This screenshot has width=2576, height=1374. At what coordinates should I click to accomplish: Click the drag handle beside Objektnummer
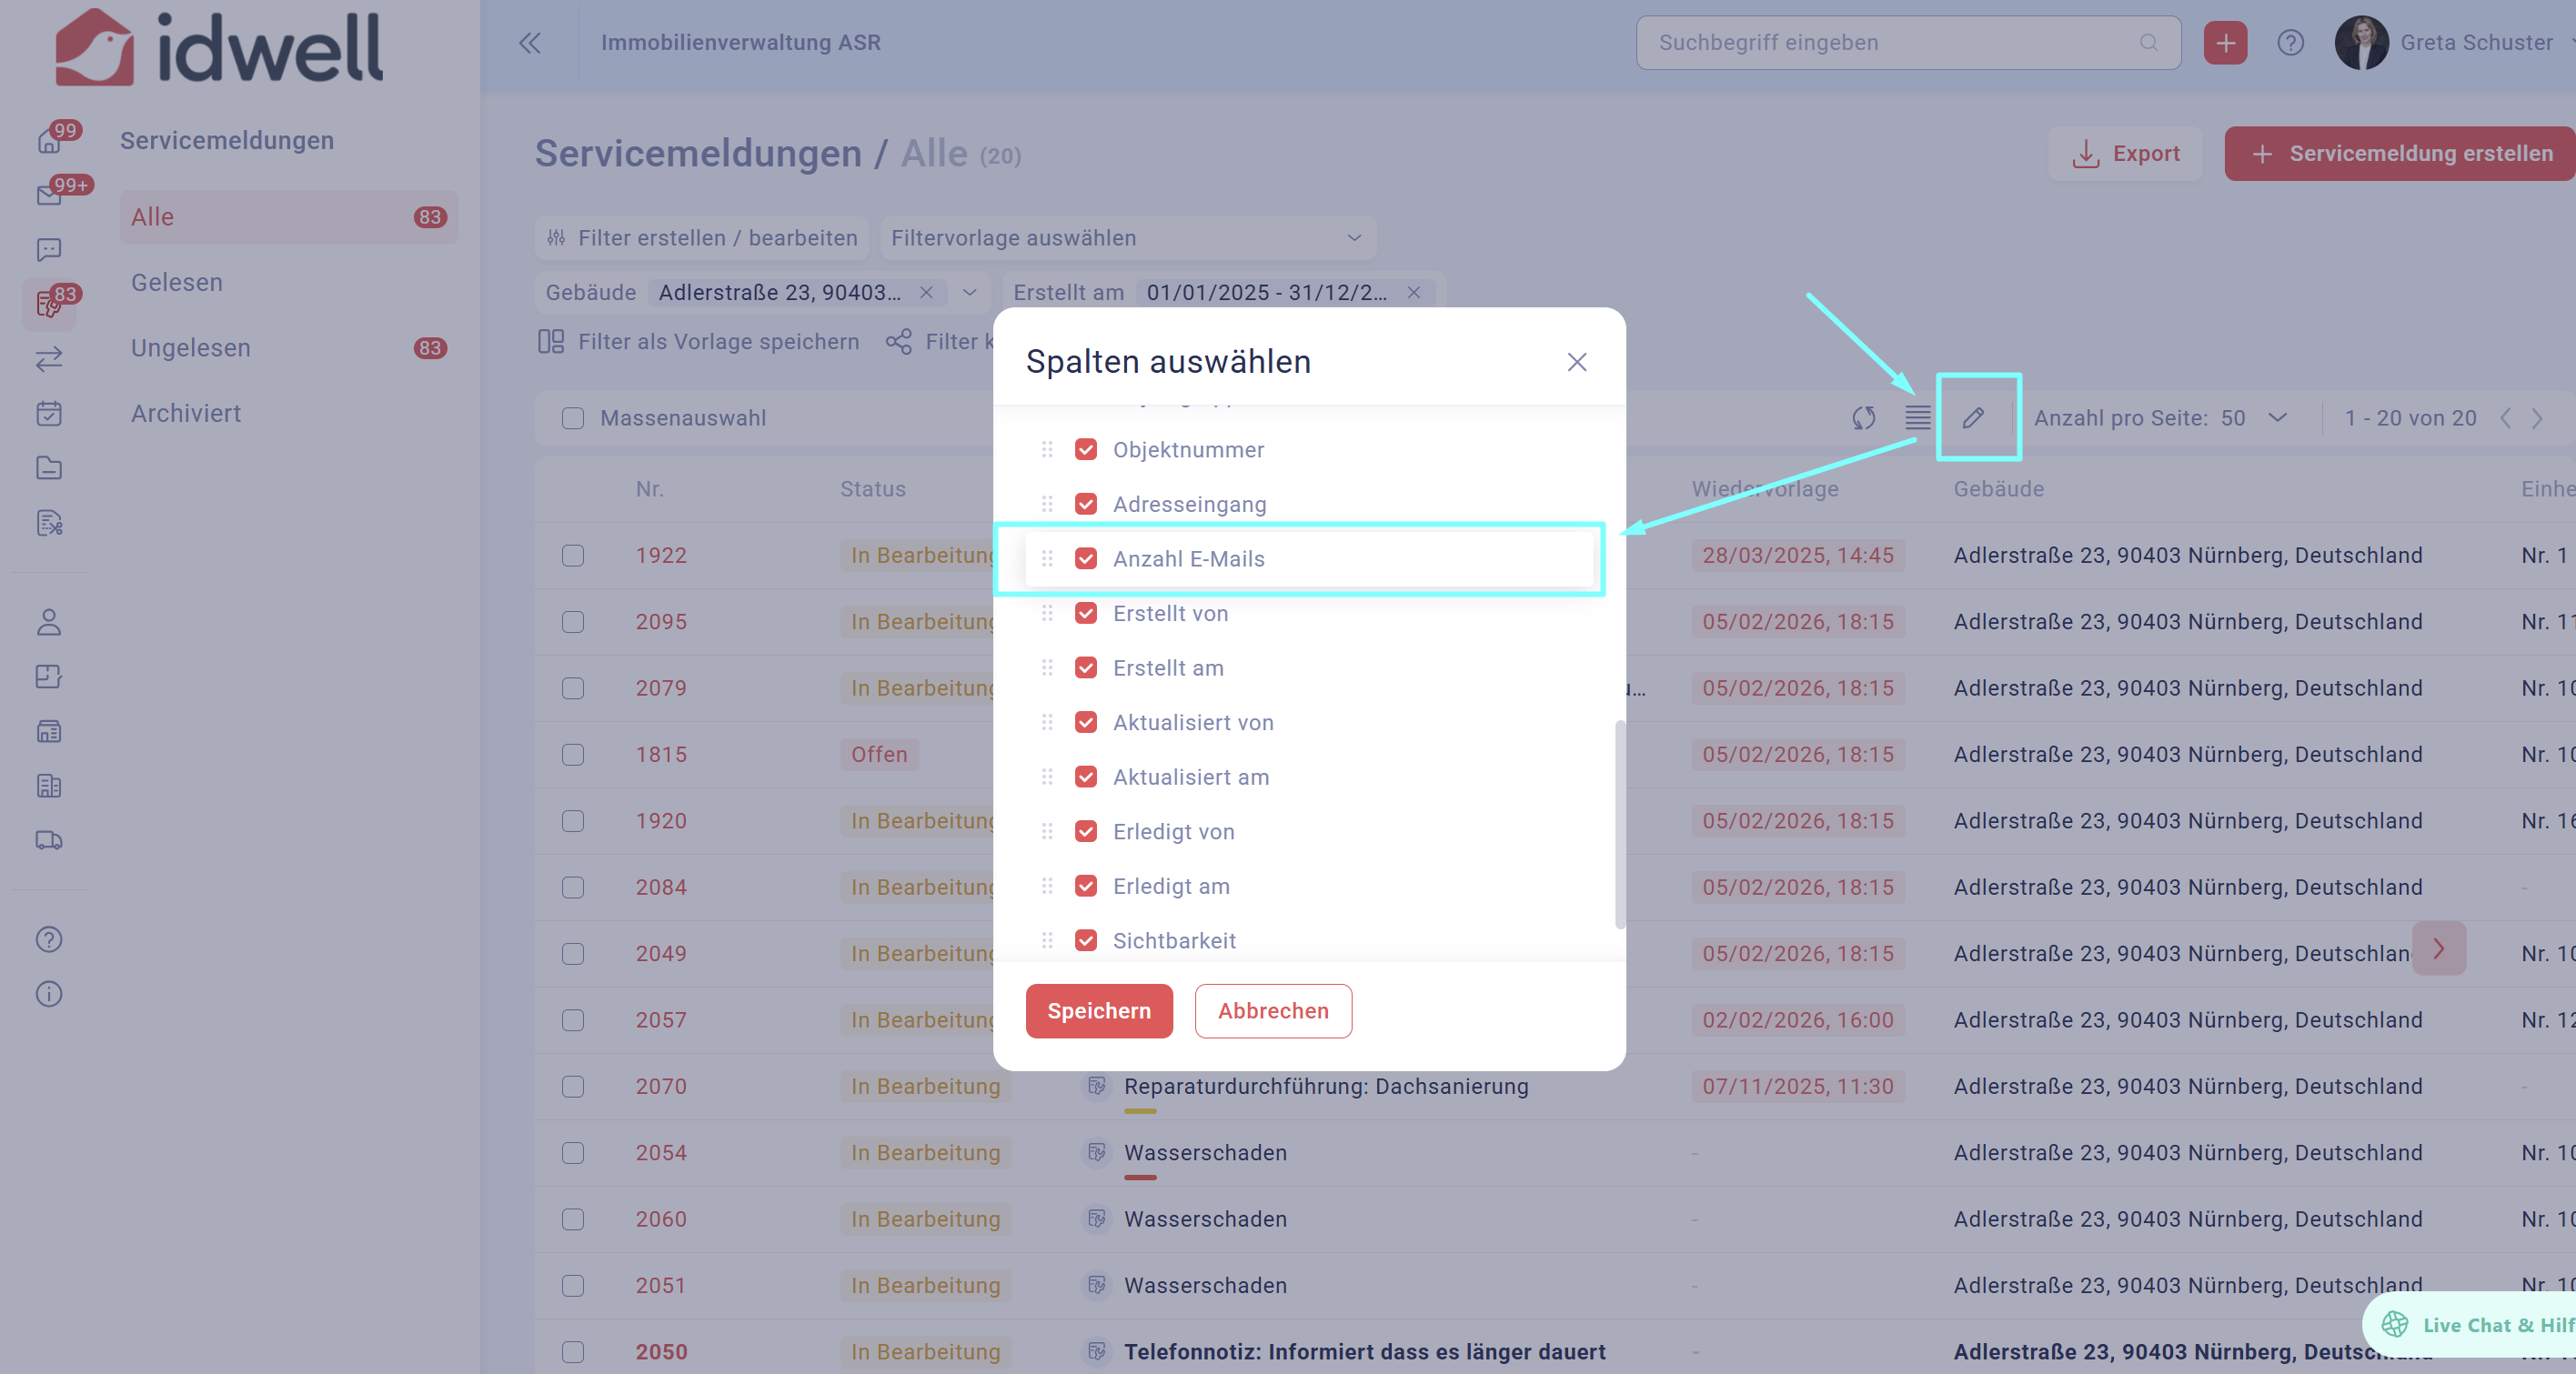click(x=1047, y=450)
